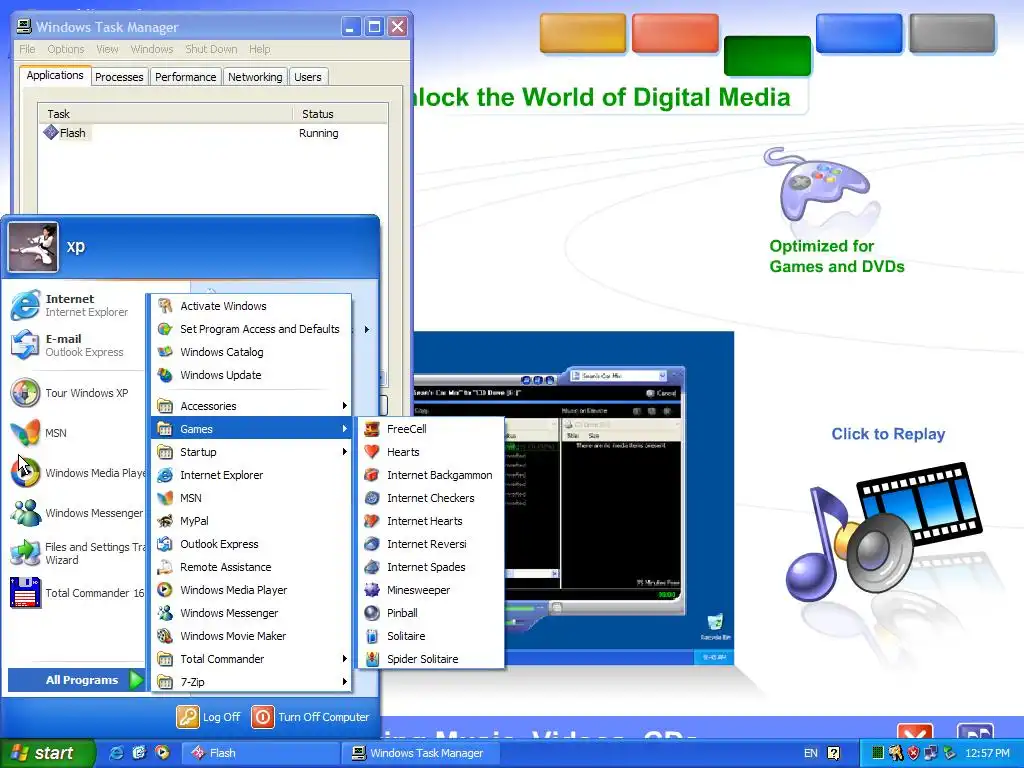
Task: Click the green tour color button
Action: (767, 56)
